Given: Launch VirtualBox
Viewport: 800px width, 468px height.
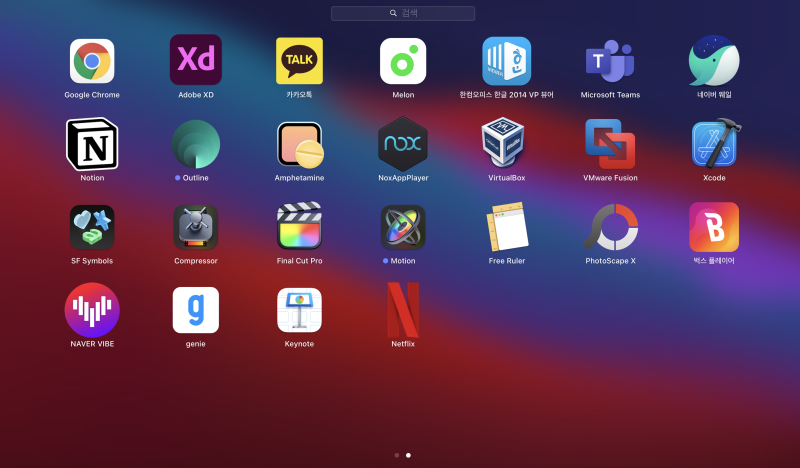Looking at the screenshot, I should pos(504,142).
